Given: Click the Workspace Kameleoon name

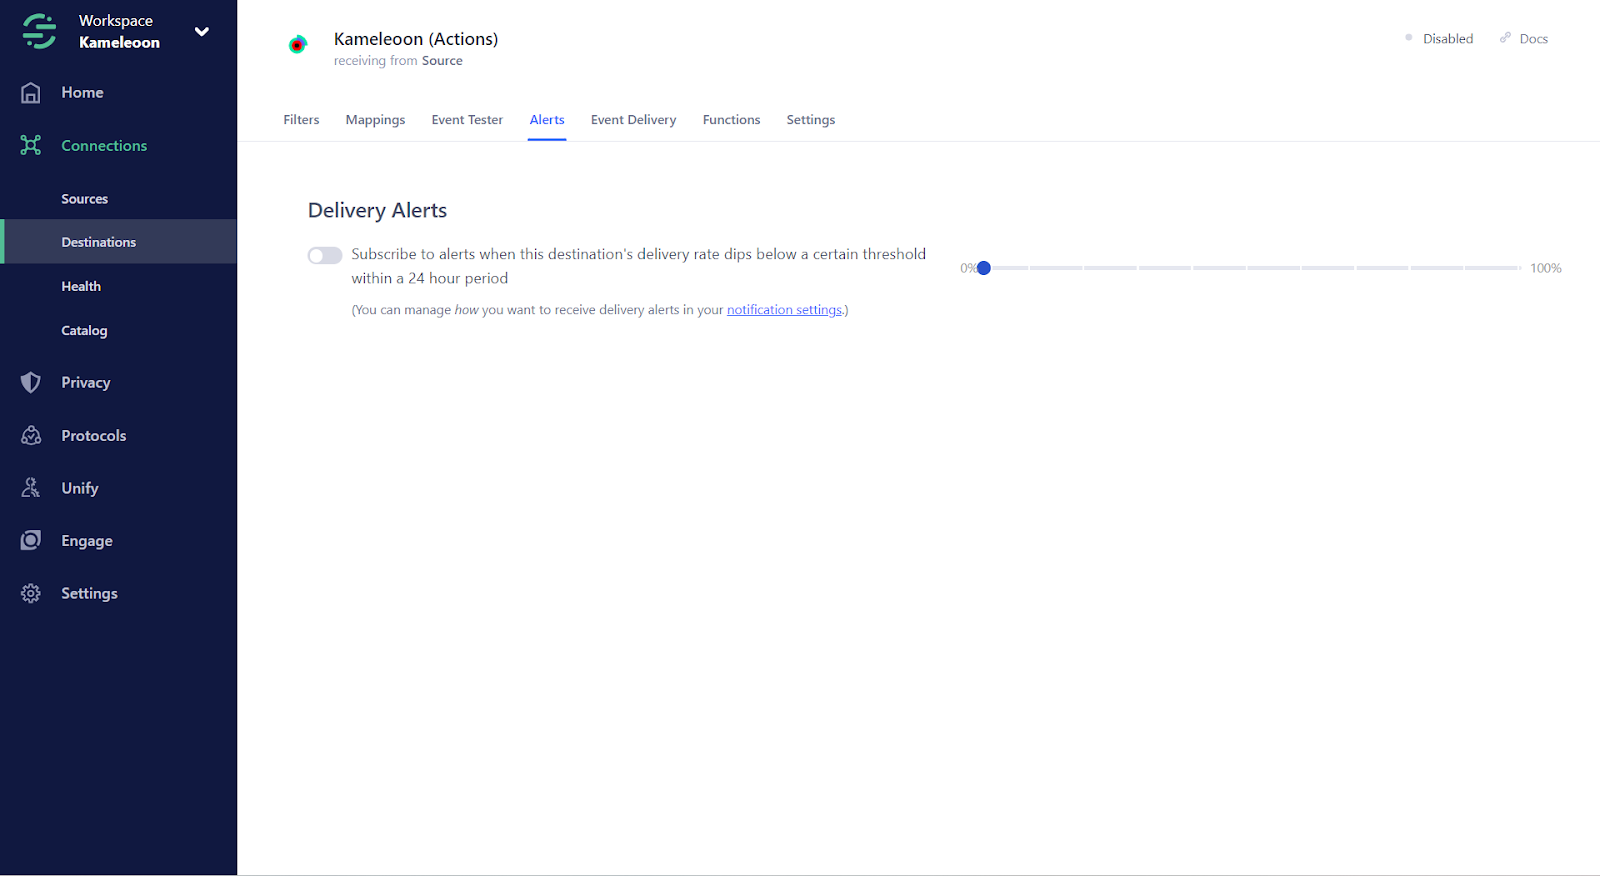Looking at the screenshot, I should click(x=119, y=31).
